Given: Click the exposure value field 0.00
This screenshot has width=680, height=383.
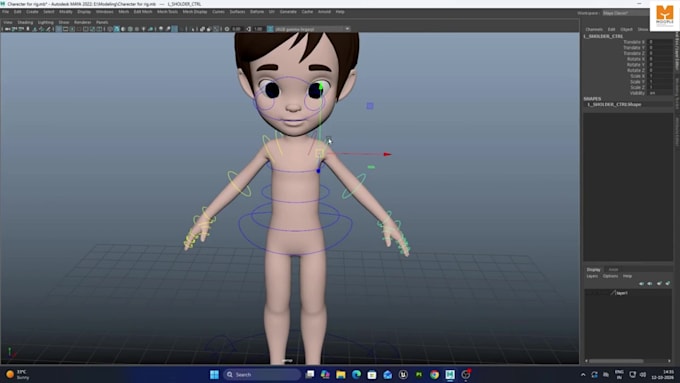Looking at the screenshot, I should pyautogui.click(x=237, y=29).
